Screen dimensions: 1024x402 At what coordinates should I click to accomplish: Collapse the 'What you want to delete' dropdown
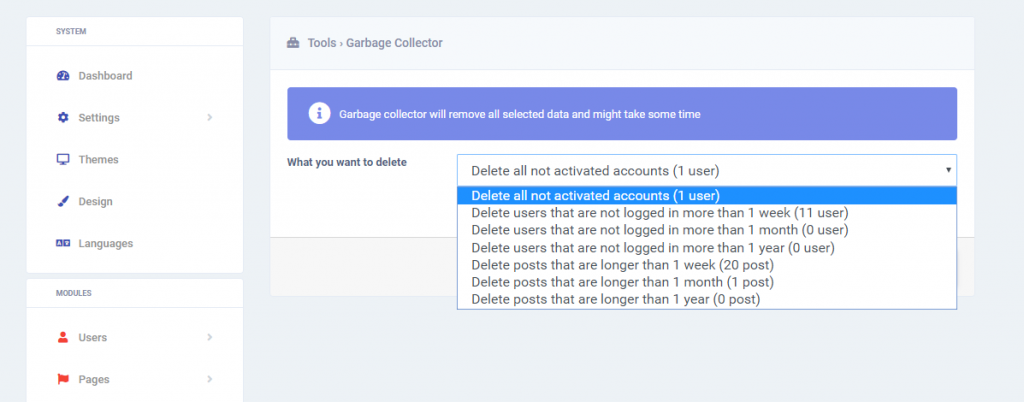coord(707,170)
